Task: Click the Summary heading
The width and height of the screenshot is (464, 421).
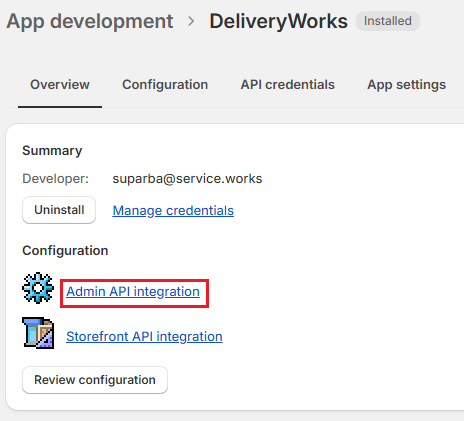Action: point(52,151)
